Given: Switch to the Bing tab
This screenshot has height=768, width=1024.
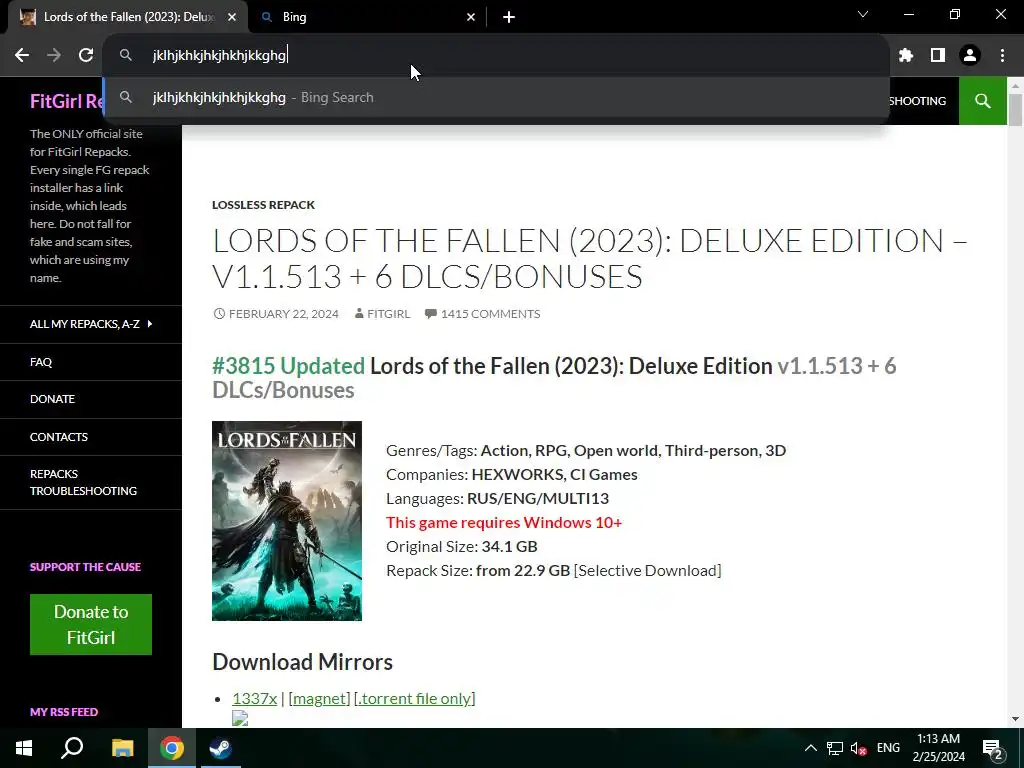Looking at the screenshot, I should tap(368, 17).
